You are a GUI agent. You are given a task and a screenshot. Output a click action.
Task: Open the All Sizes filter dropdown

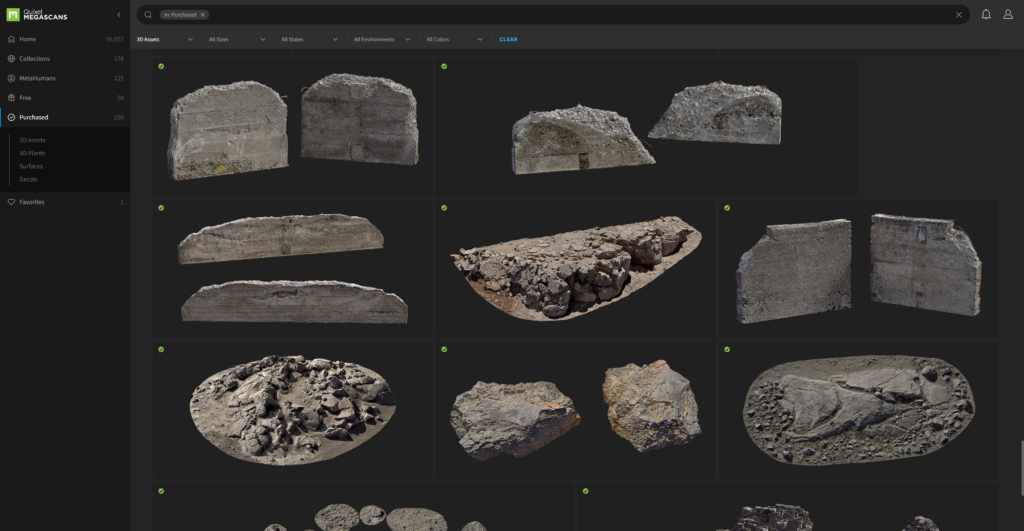(x=237, y=39)
